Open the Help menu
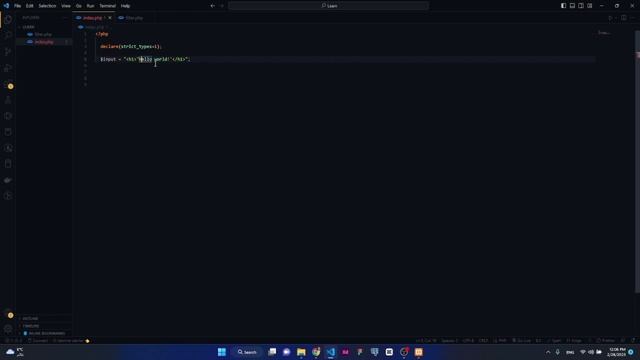This screenshot has width=640, height=360. click(x=125, y=6)
